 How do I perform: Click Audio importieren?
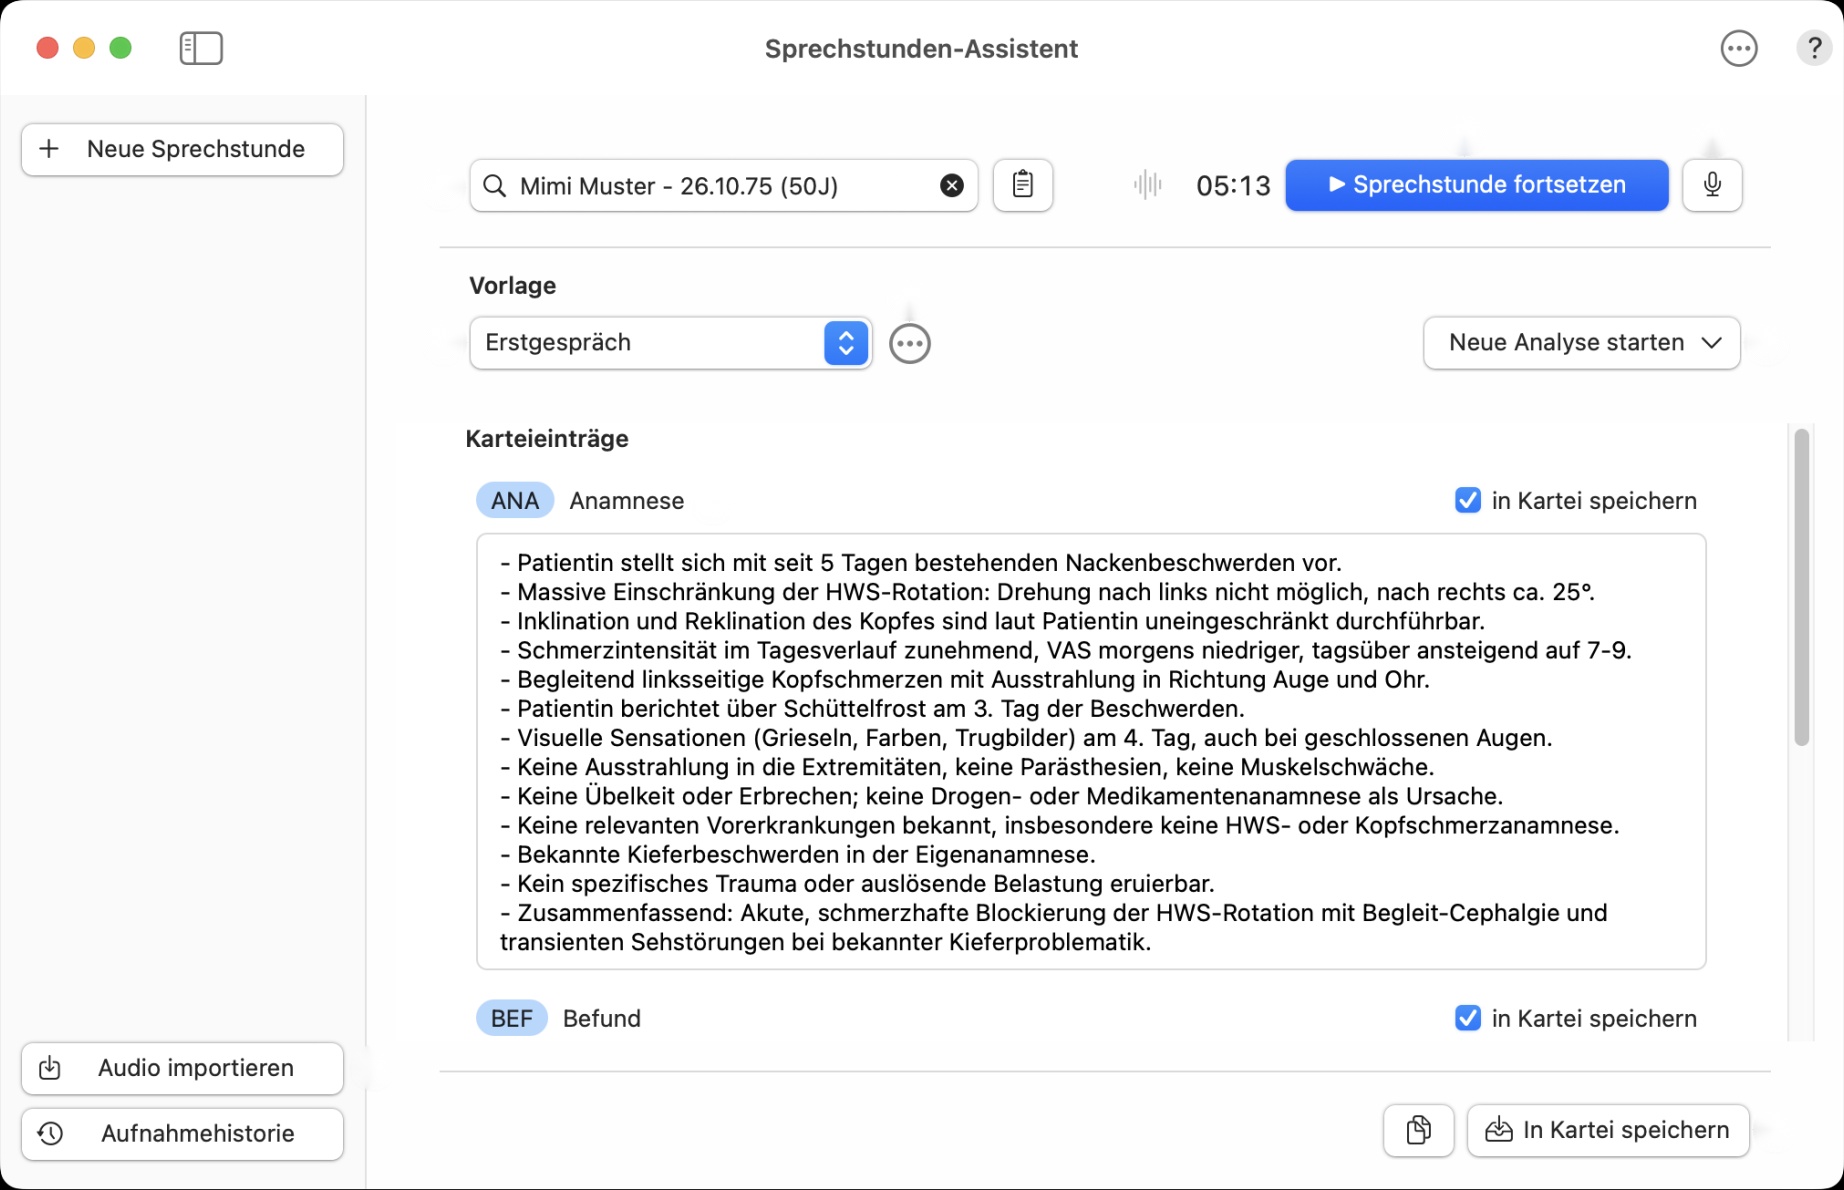point(182,1068)
